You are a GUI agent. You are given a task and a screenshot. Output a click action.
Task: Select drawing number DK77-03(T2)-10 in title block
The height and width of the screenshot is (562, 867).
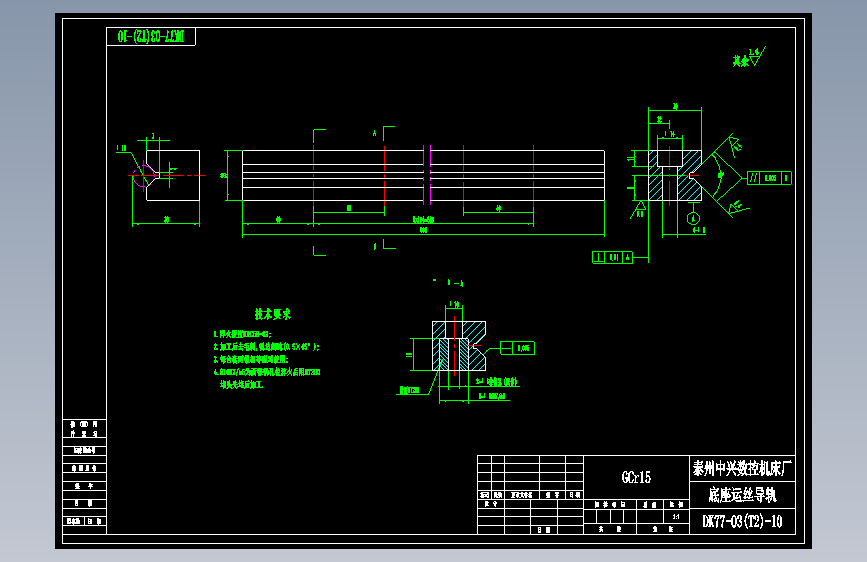pyautogui.click(x=742, y=521)
